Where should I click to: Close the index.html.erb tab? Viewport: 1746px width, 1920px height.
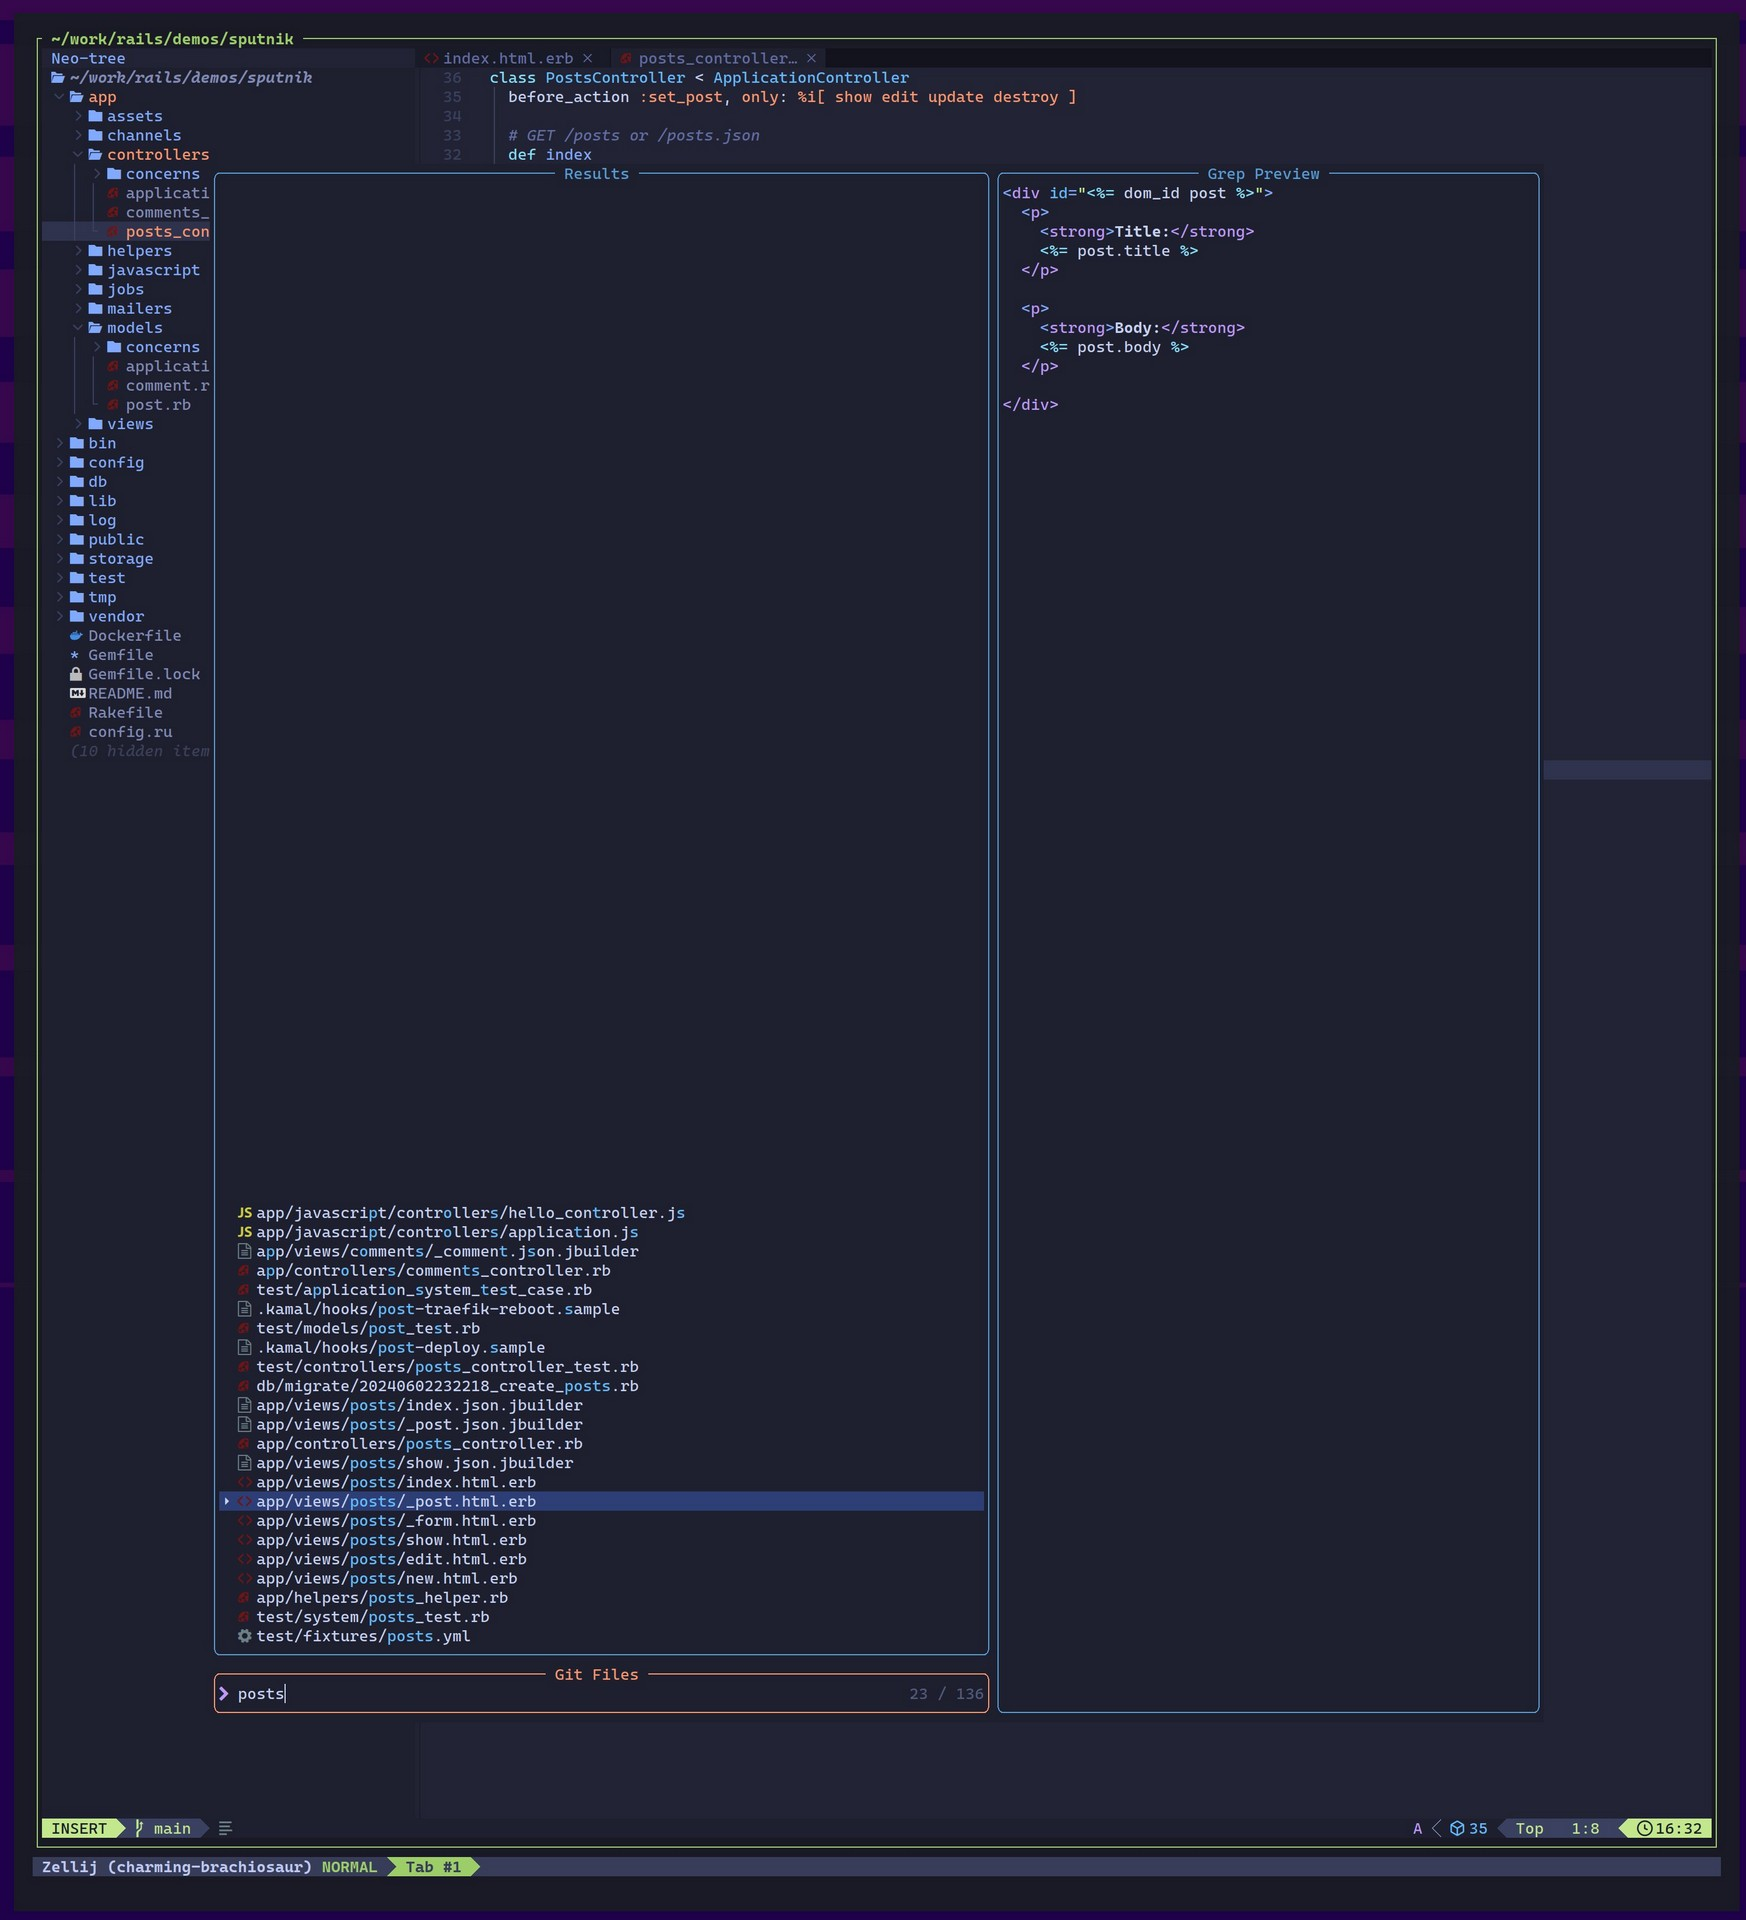pos(588,59)
